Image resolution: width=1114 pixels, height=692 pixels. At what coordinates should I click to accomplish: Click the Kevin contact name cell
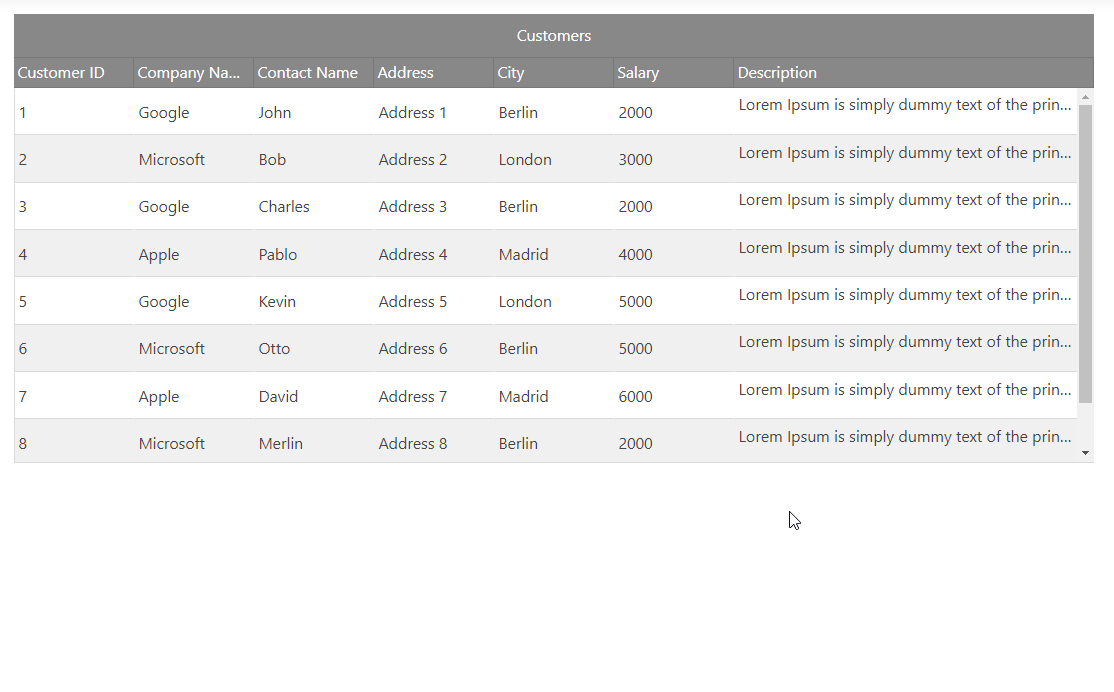(x=277, y=302)
